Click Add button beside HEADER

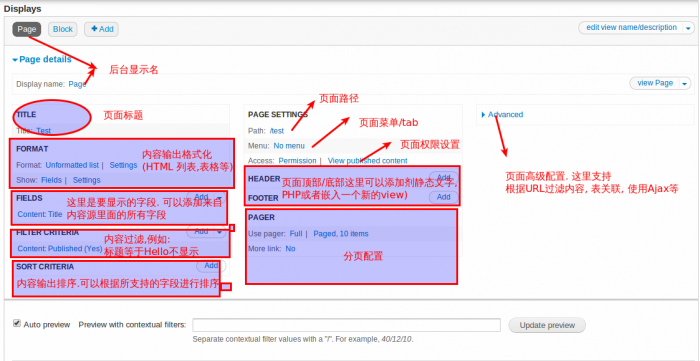(443, 177)
